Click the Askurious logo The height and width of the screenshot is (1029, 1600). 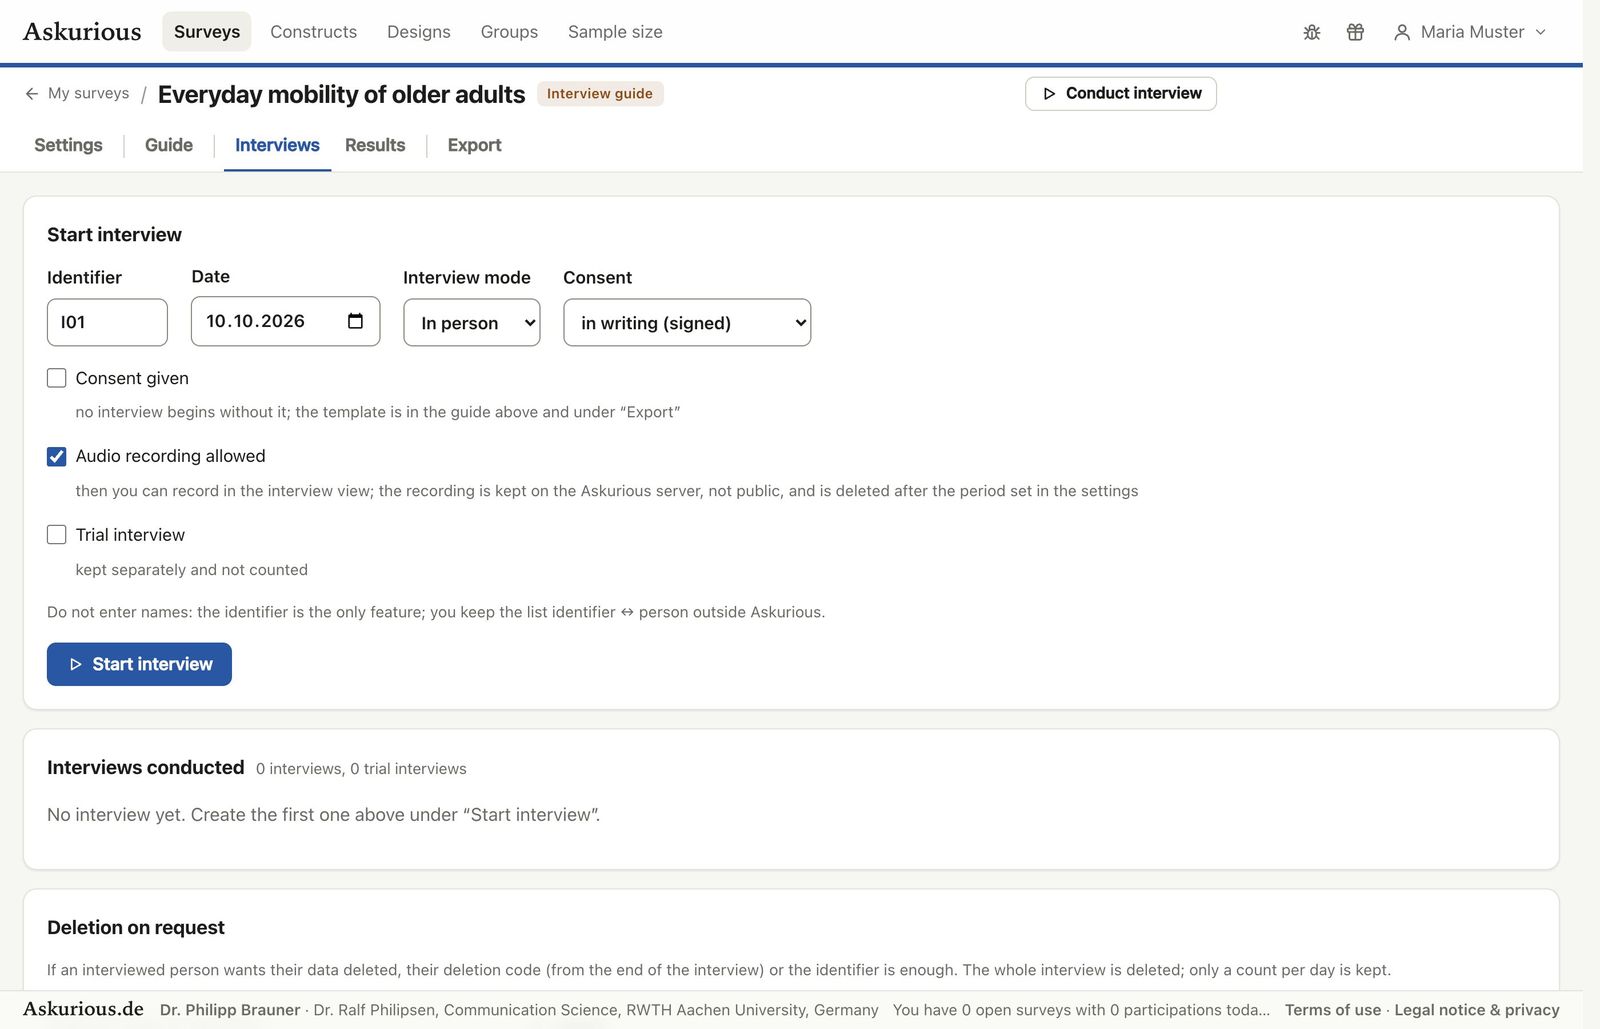[82, 32]
